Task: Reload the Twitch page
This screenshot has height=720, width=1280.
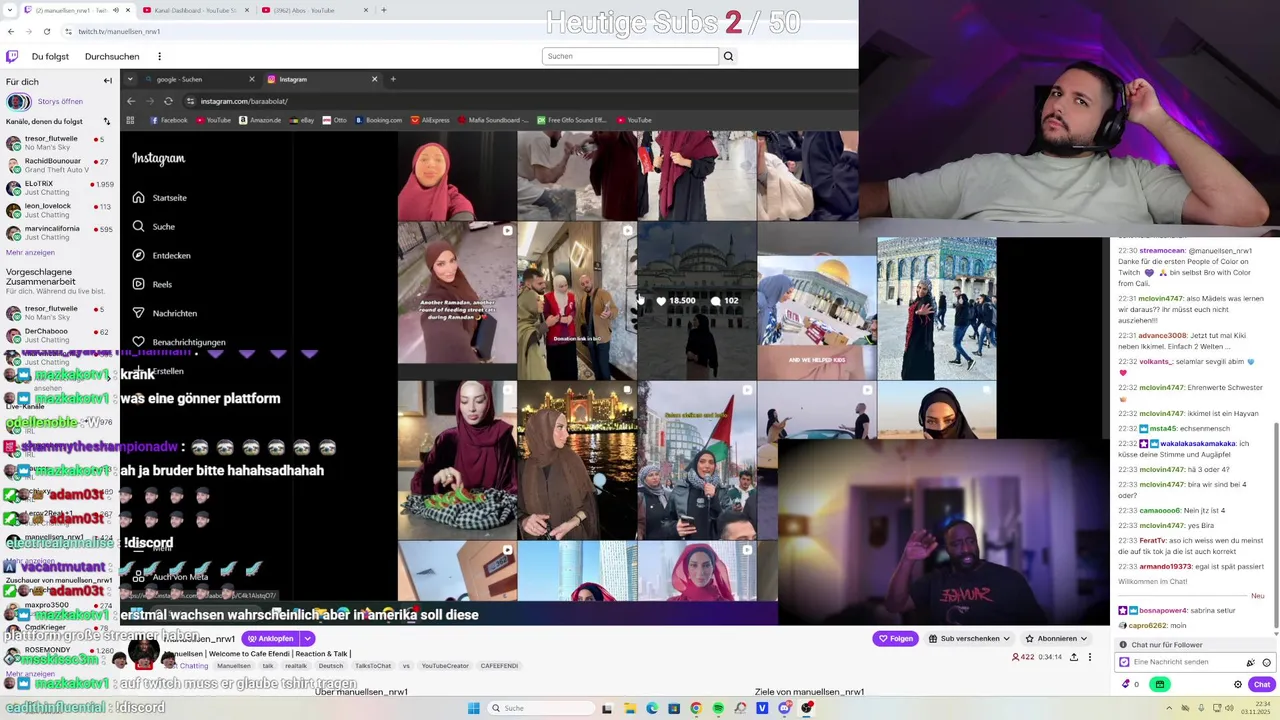Action: point(46,31)
